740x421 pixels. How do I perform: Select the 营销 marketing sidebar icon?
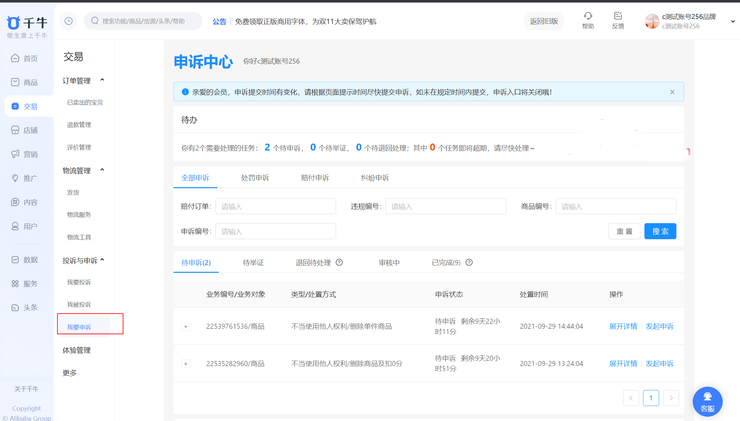coord(15,154)
